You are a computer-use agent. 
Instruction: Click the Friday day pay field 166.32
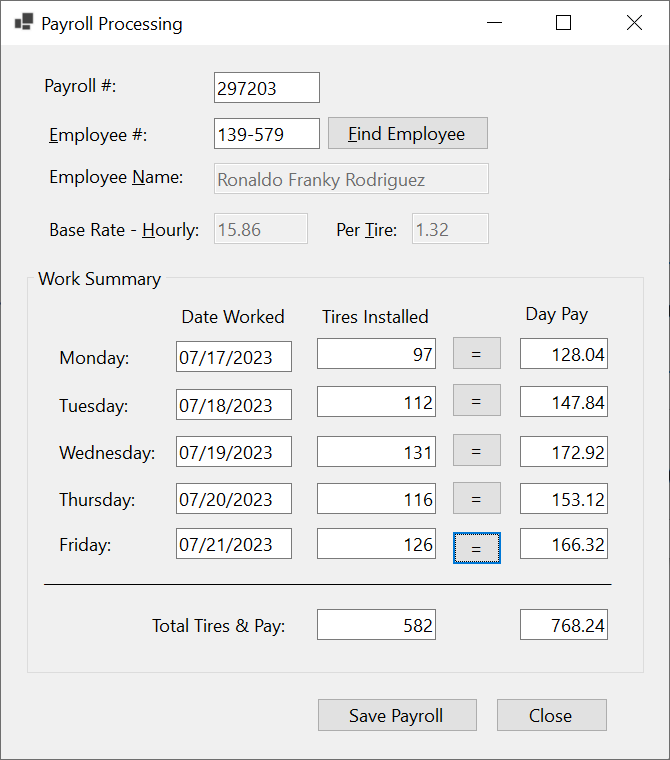564,544
